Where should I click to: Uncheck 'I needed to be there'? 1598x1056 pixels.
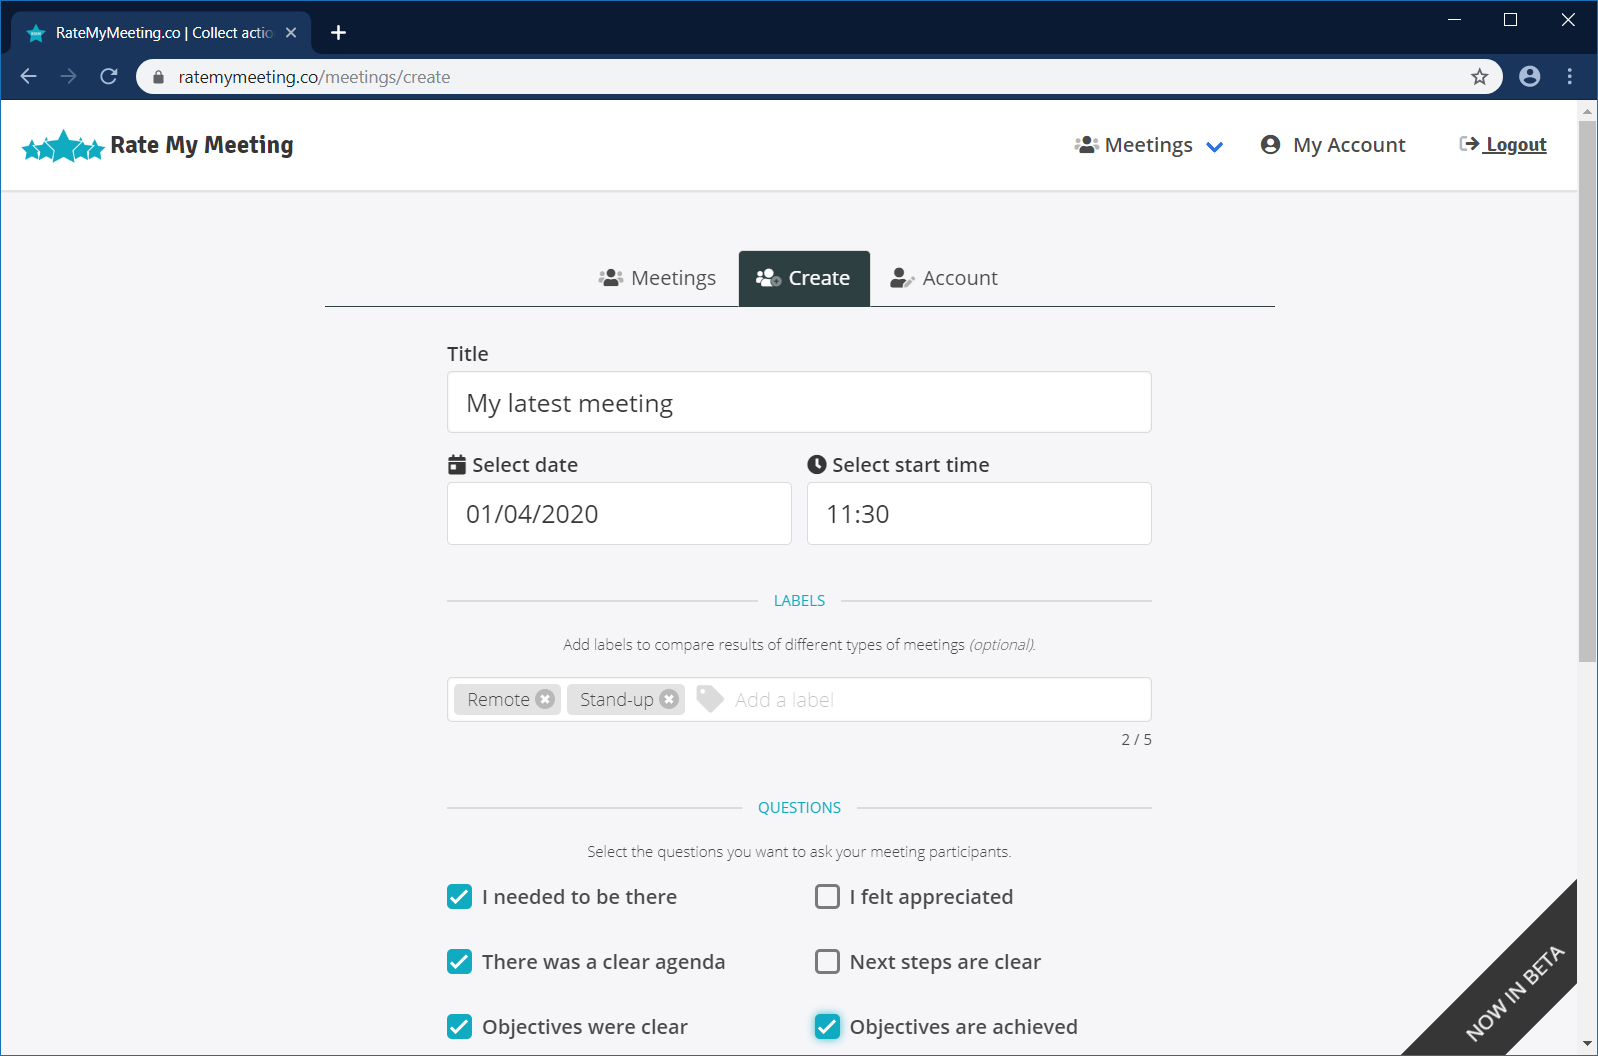[459, 897]
